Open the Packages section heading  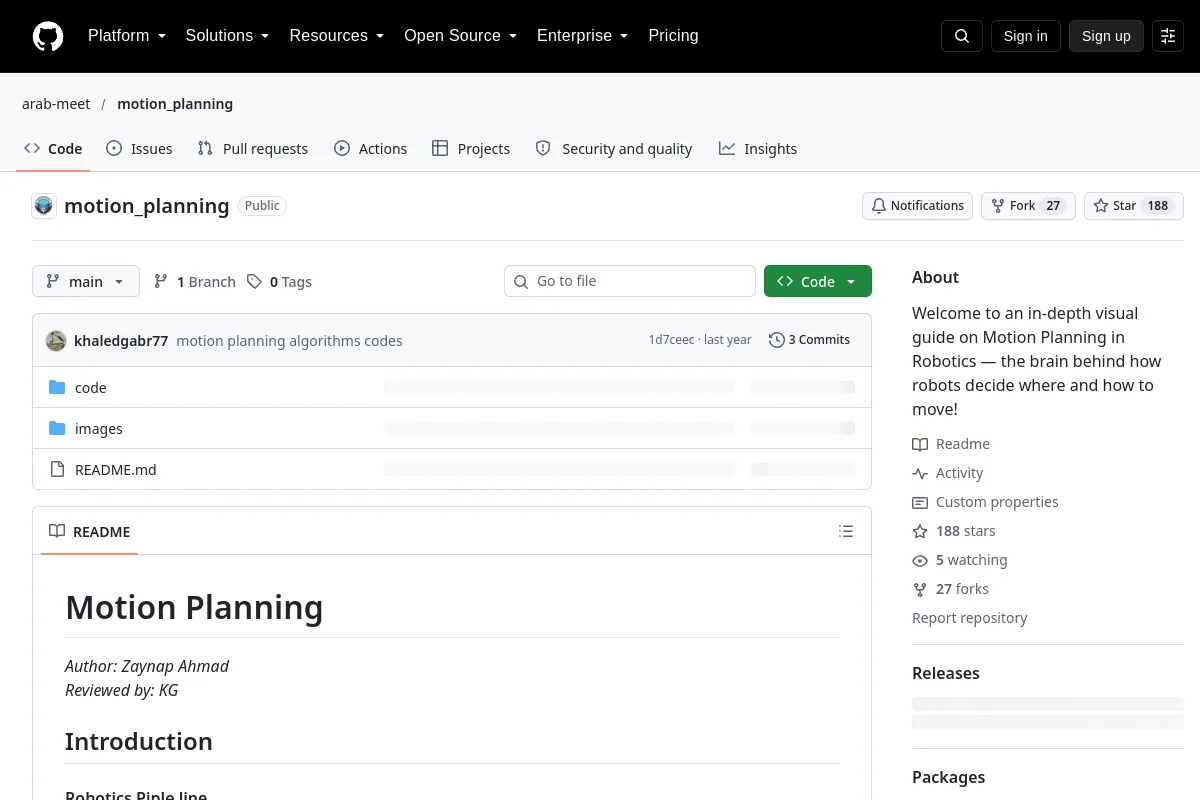(949, 777)
